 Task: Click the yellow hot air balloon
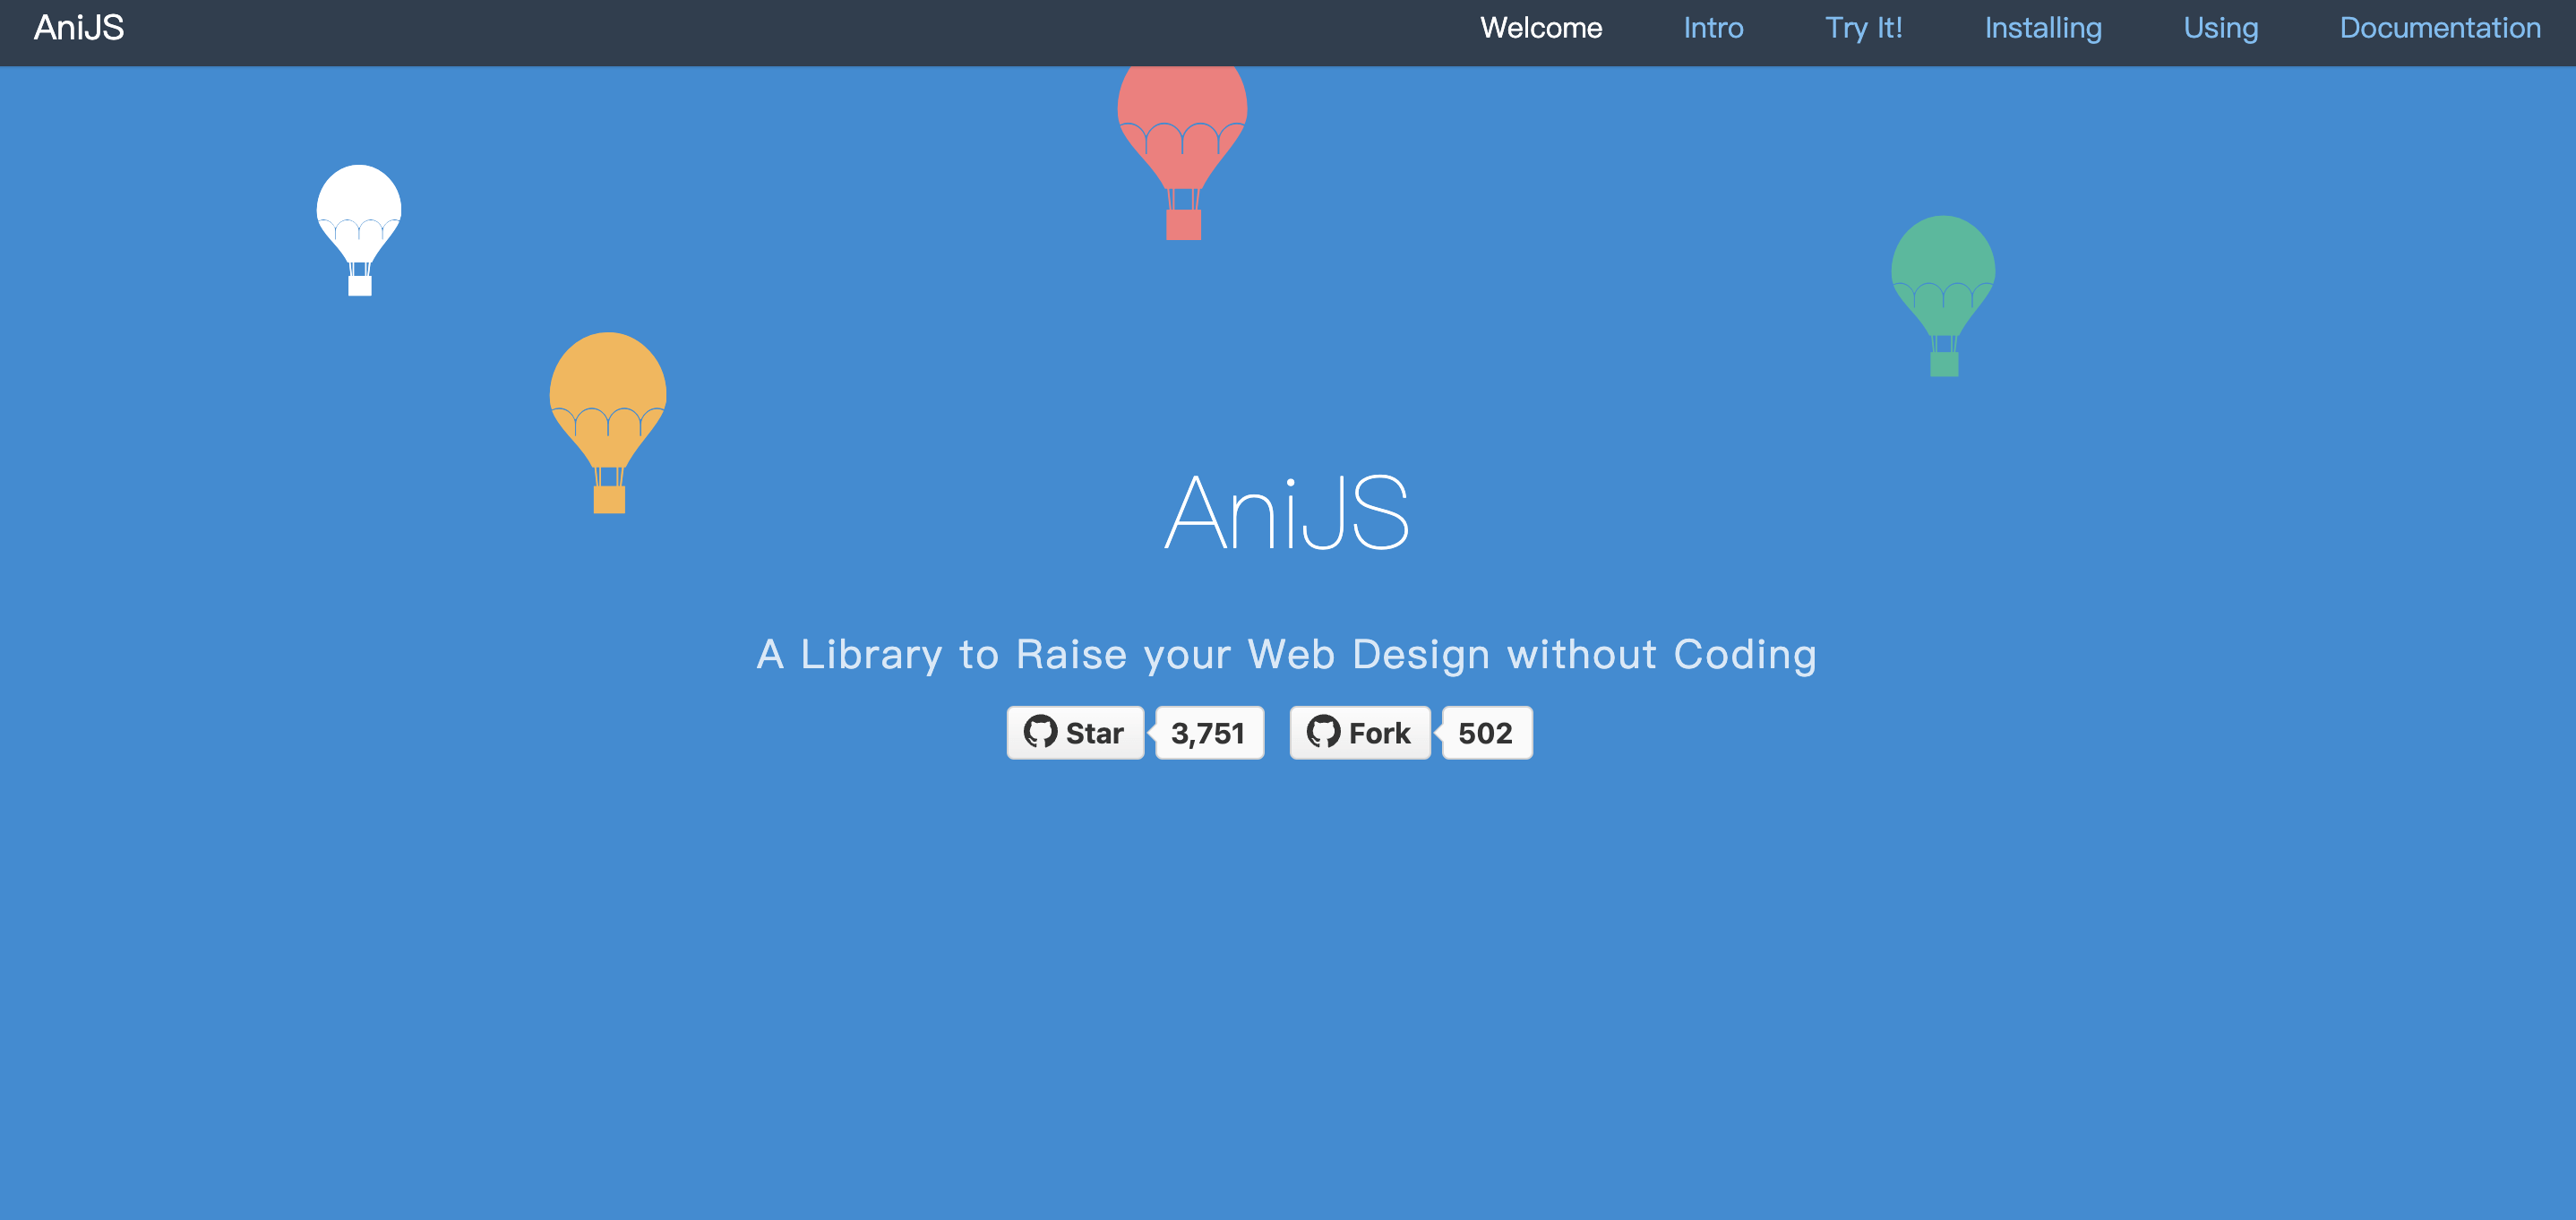(x=608, y=395)
